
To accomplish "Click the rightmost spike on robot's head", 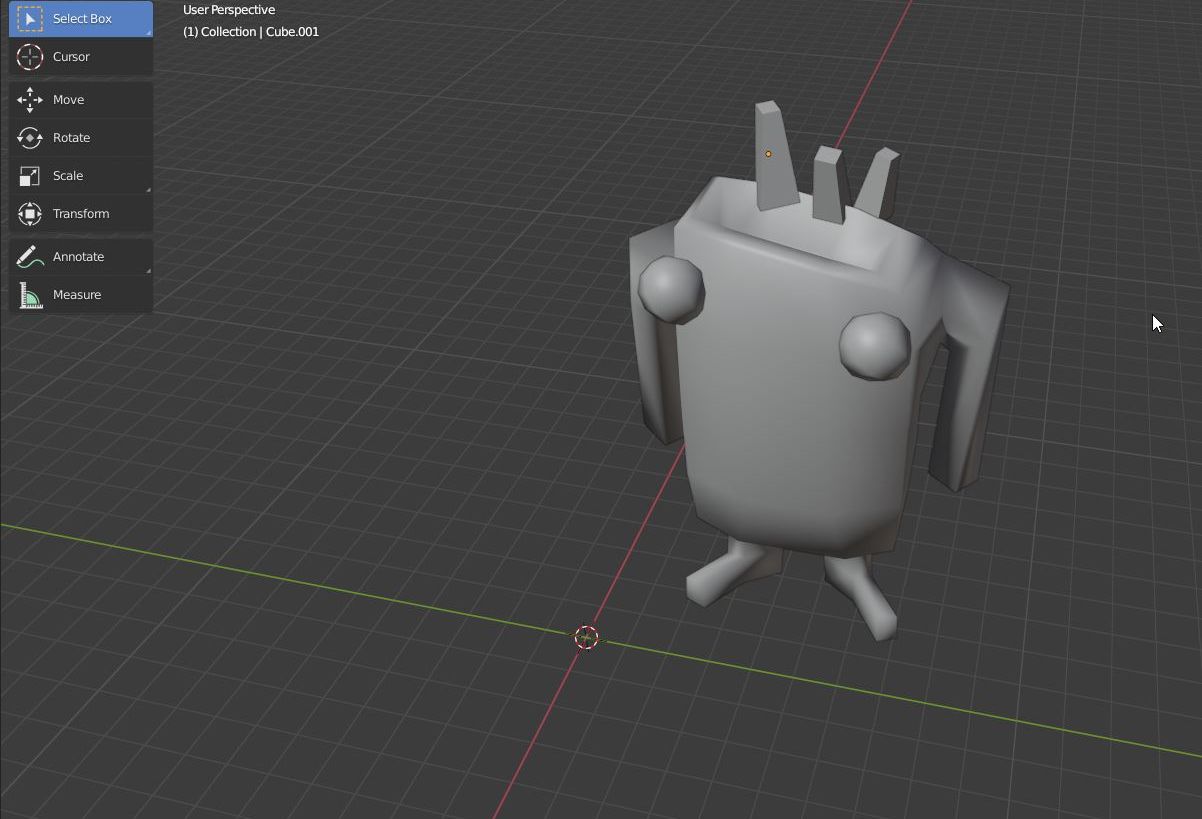I will point(878,183).
